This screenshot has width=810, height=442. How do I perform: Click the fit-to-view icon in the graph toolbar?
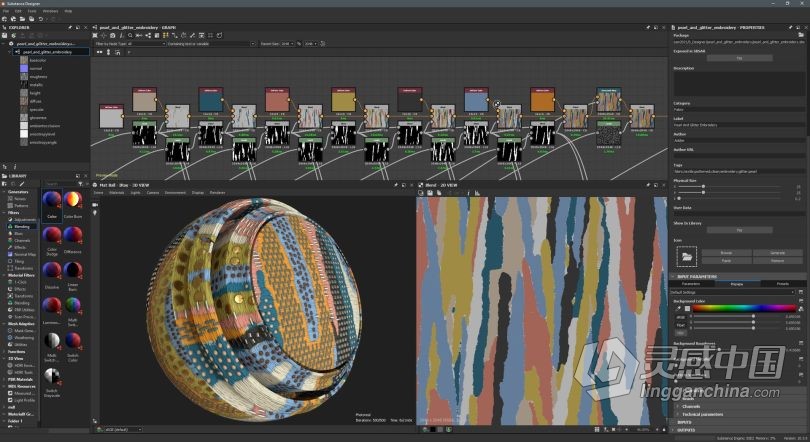pos(95,35)
